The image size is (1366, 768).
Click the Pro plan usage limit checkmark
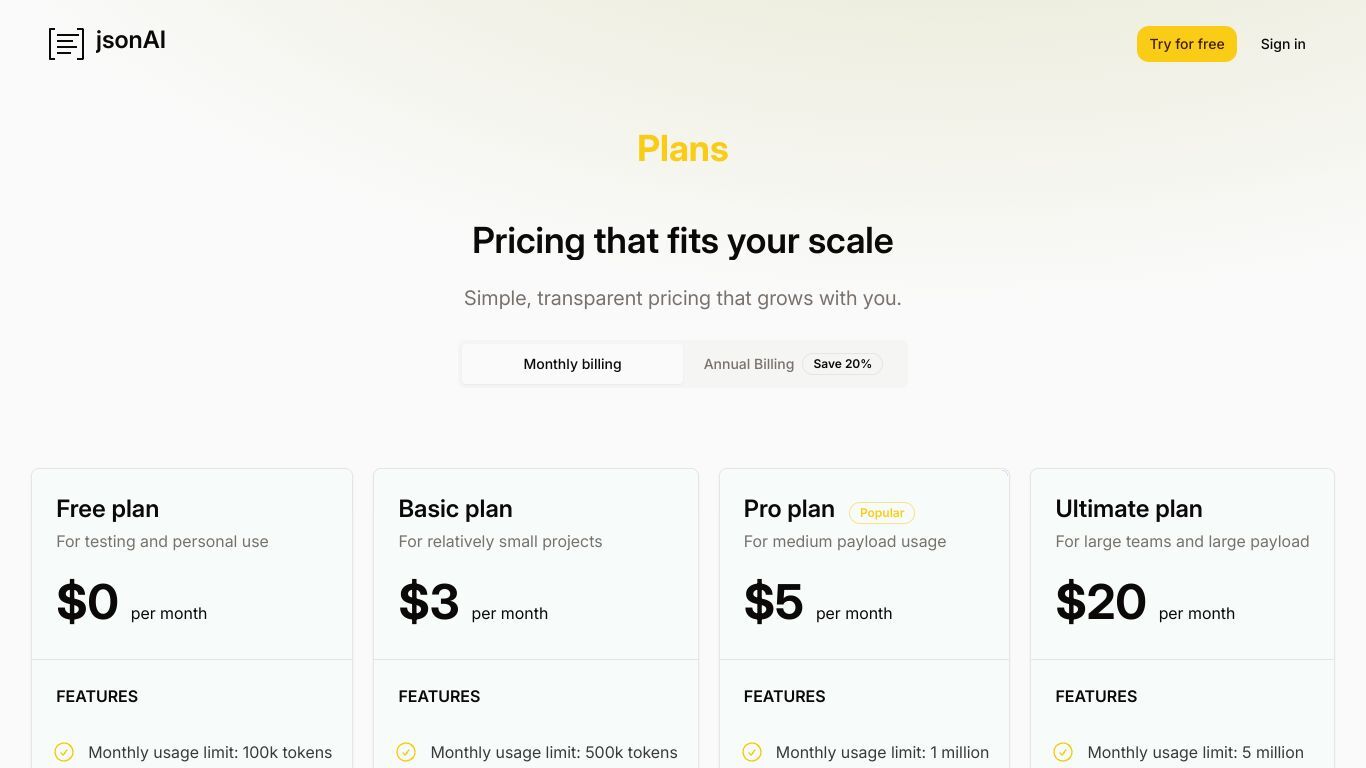752,752
